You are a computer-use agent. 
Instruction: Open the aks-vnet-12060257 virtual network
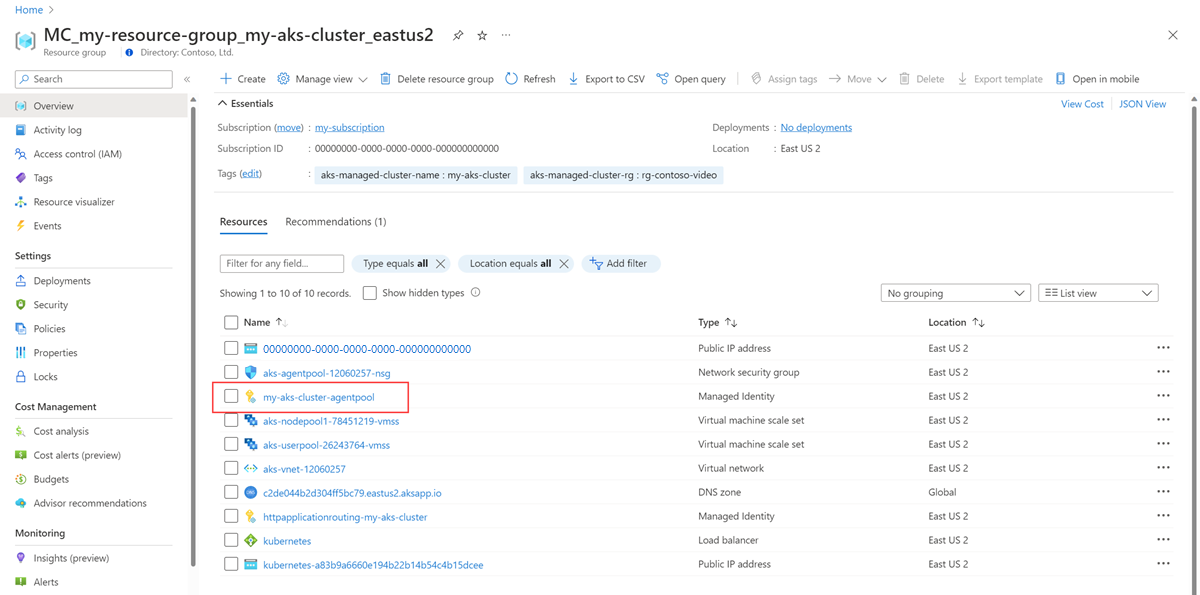[304, 469]
